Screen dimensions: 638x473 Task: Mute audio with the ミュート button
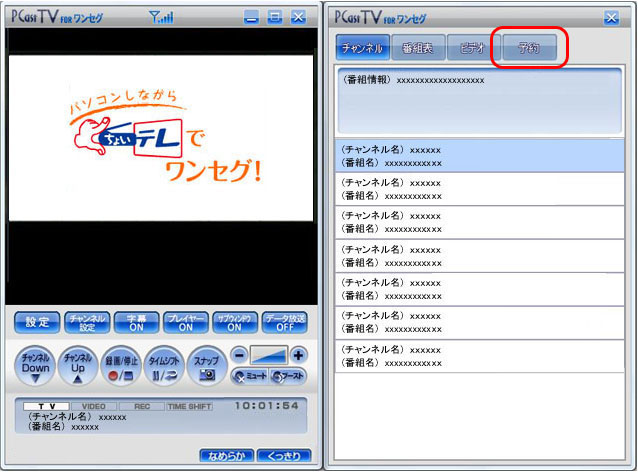click(249, 376)
